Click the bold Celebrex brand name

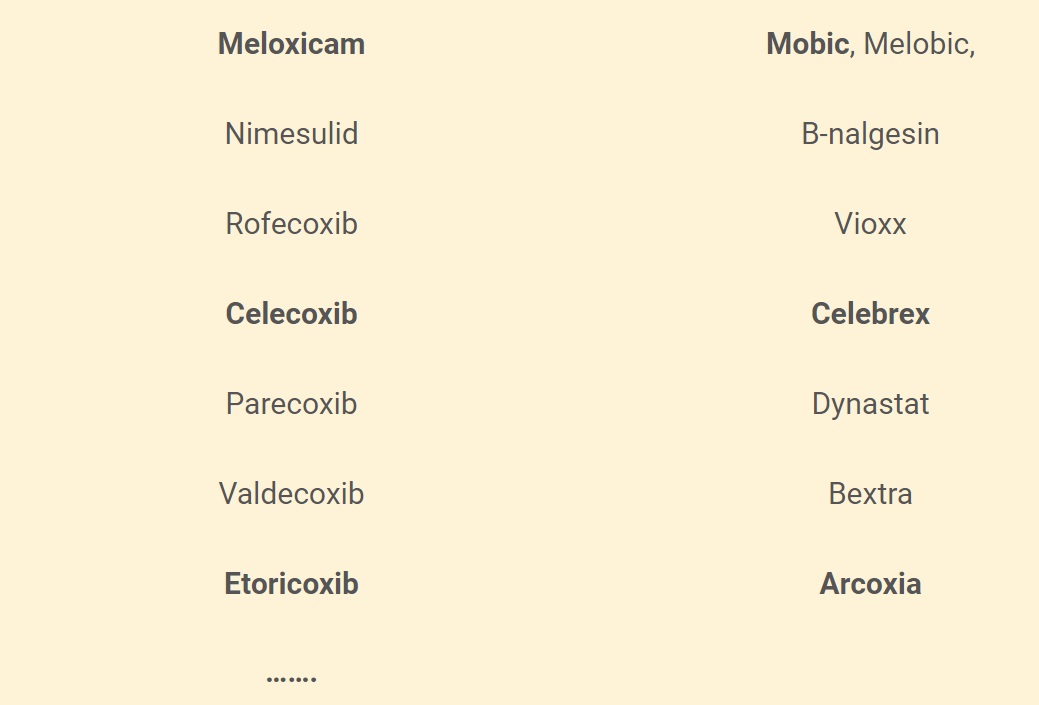pos(870,314)
